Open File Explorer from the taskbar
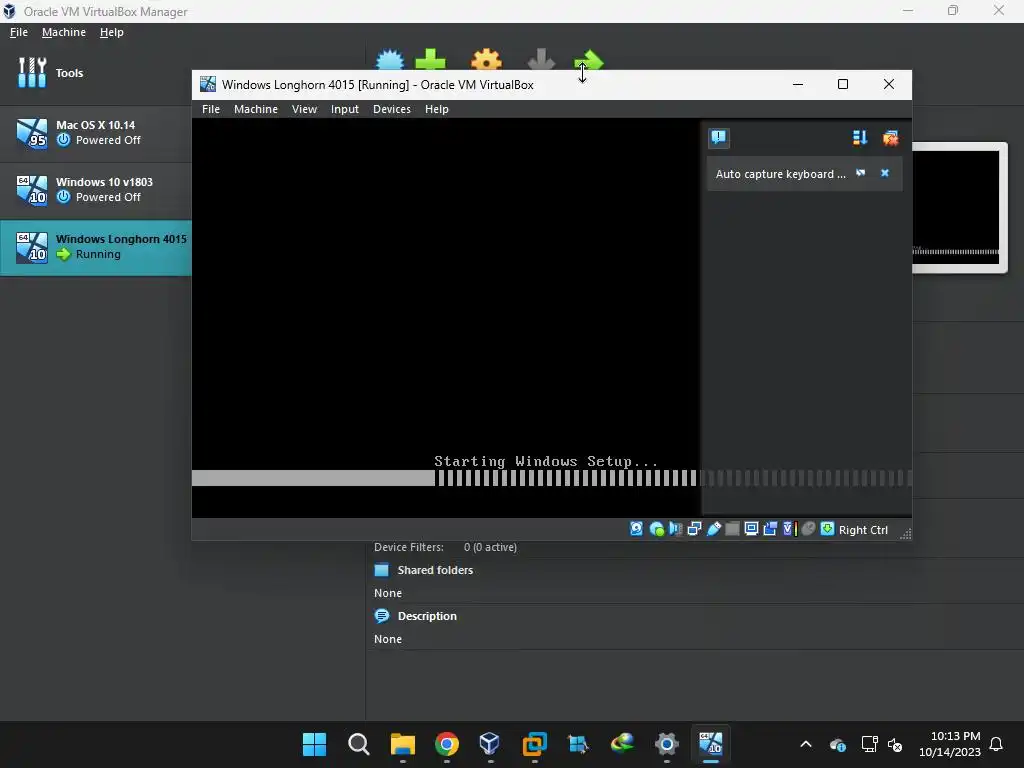Screen dimensions: 1024x768 402,744
